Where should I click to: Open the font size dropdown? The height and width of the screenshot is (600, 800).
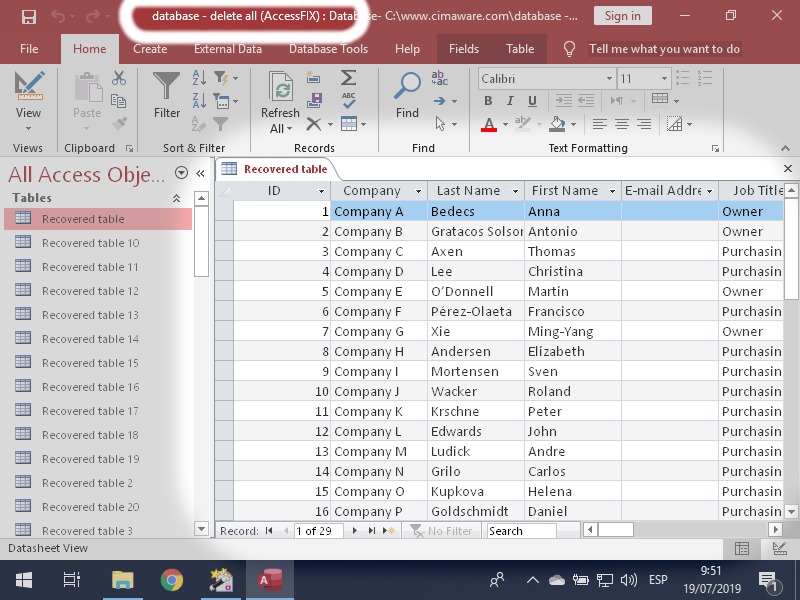click(663, 78)
